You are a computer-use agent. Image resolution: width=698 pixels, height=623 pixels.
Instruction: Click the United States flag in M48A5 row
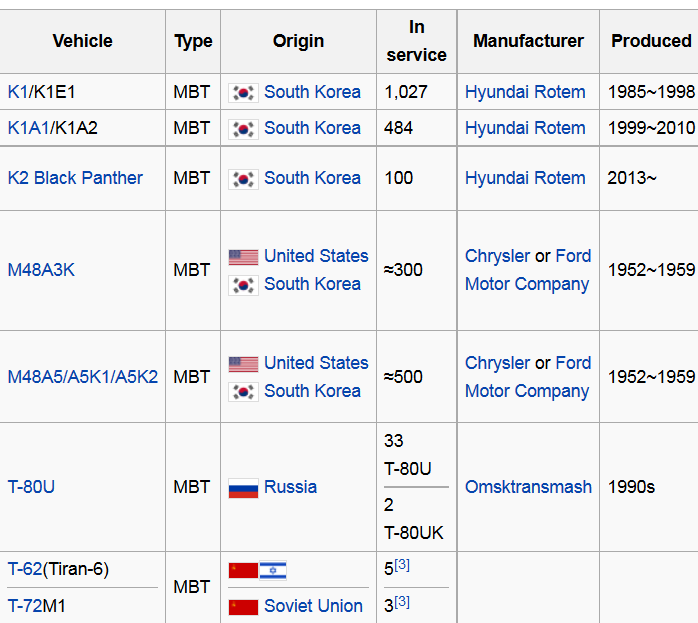tap(243, 364)
